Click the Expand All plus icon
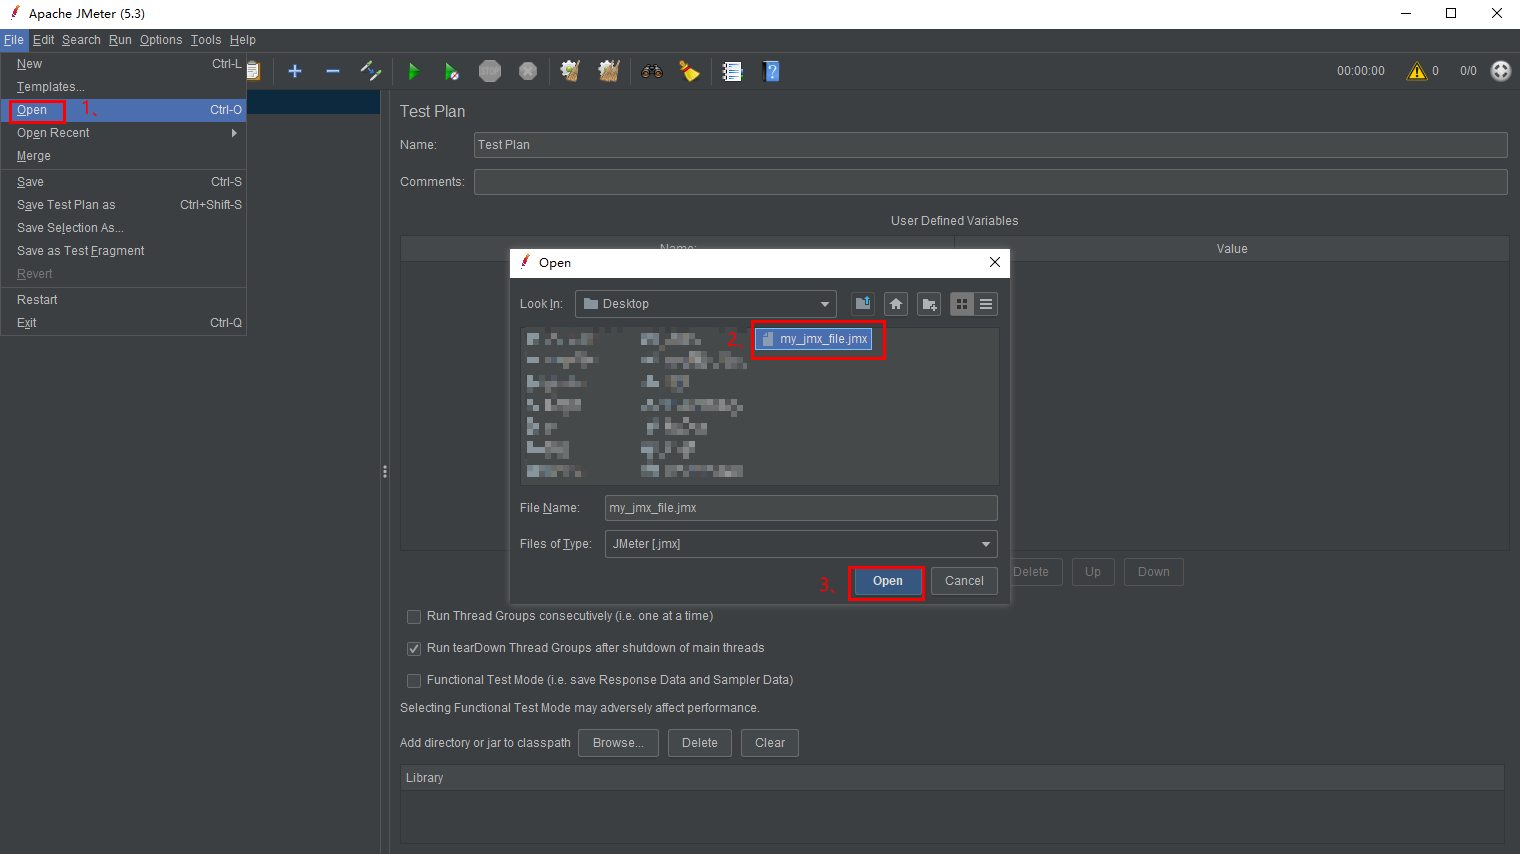This screenshot has height=854, width=1520. [x=295, y=71]
